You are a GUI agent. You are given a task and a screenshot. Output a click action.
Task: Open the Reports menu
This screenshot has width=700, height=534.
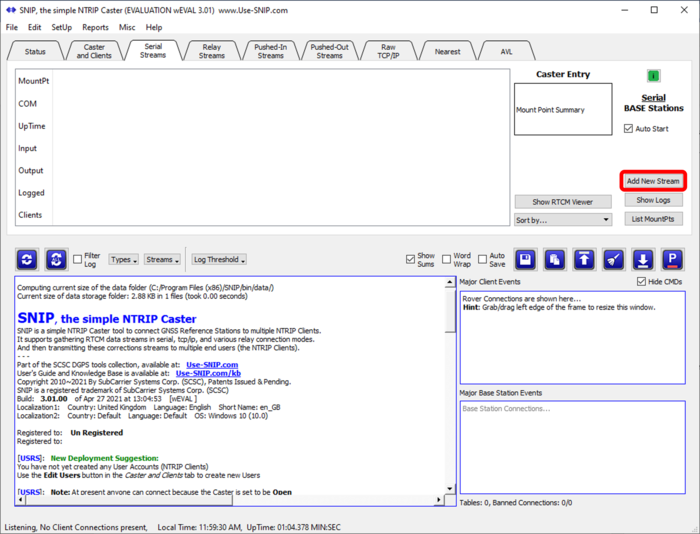[x=95, y=27]
